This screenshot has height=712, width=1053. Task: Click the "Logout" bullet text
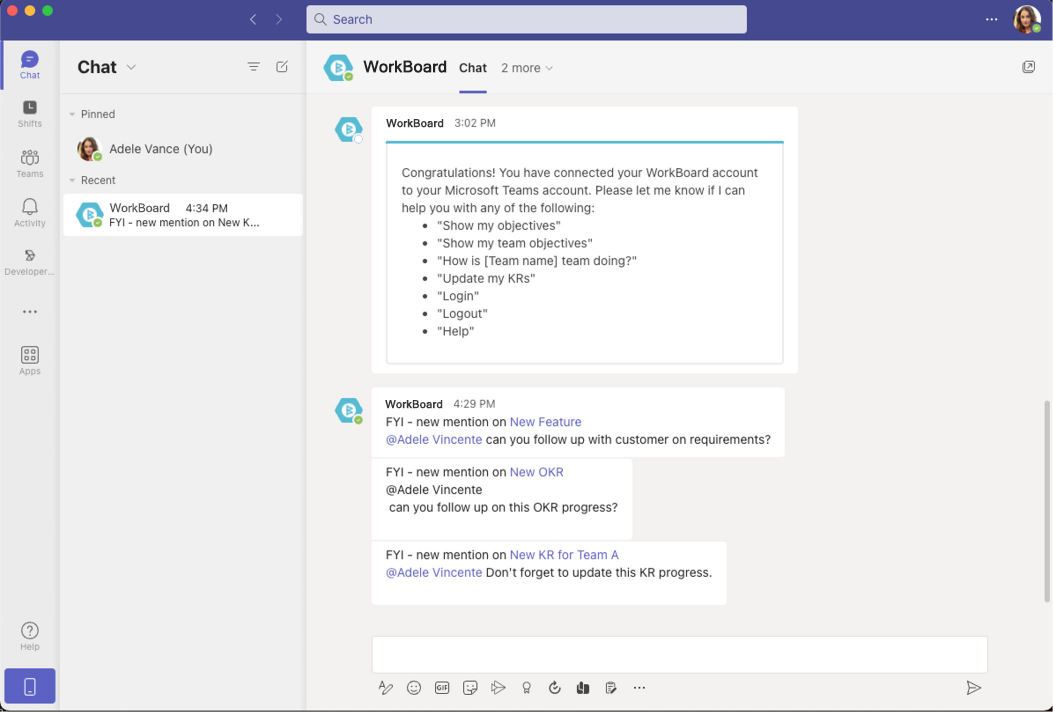click(x=462, y=314)
